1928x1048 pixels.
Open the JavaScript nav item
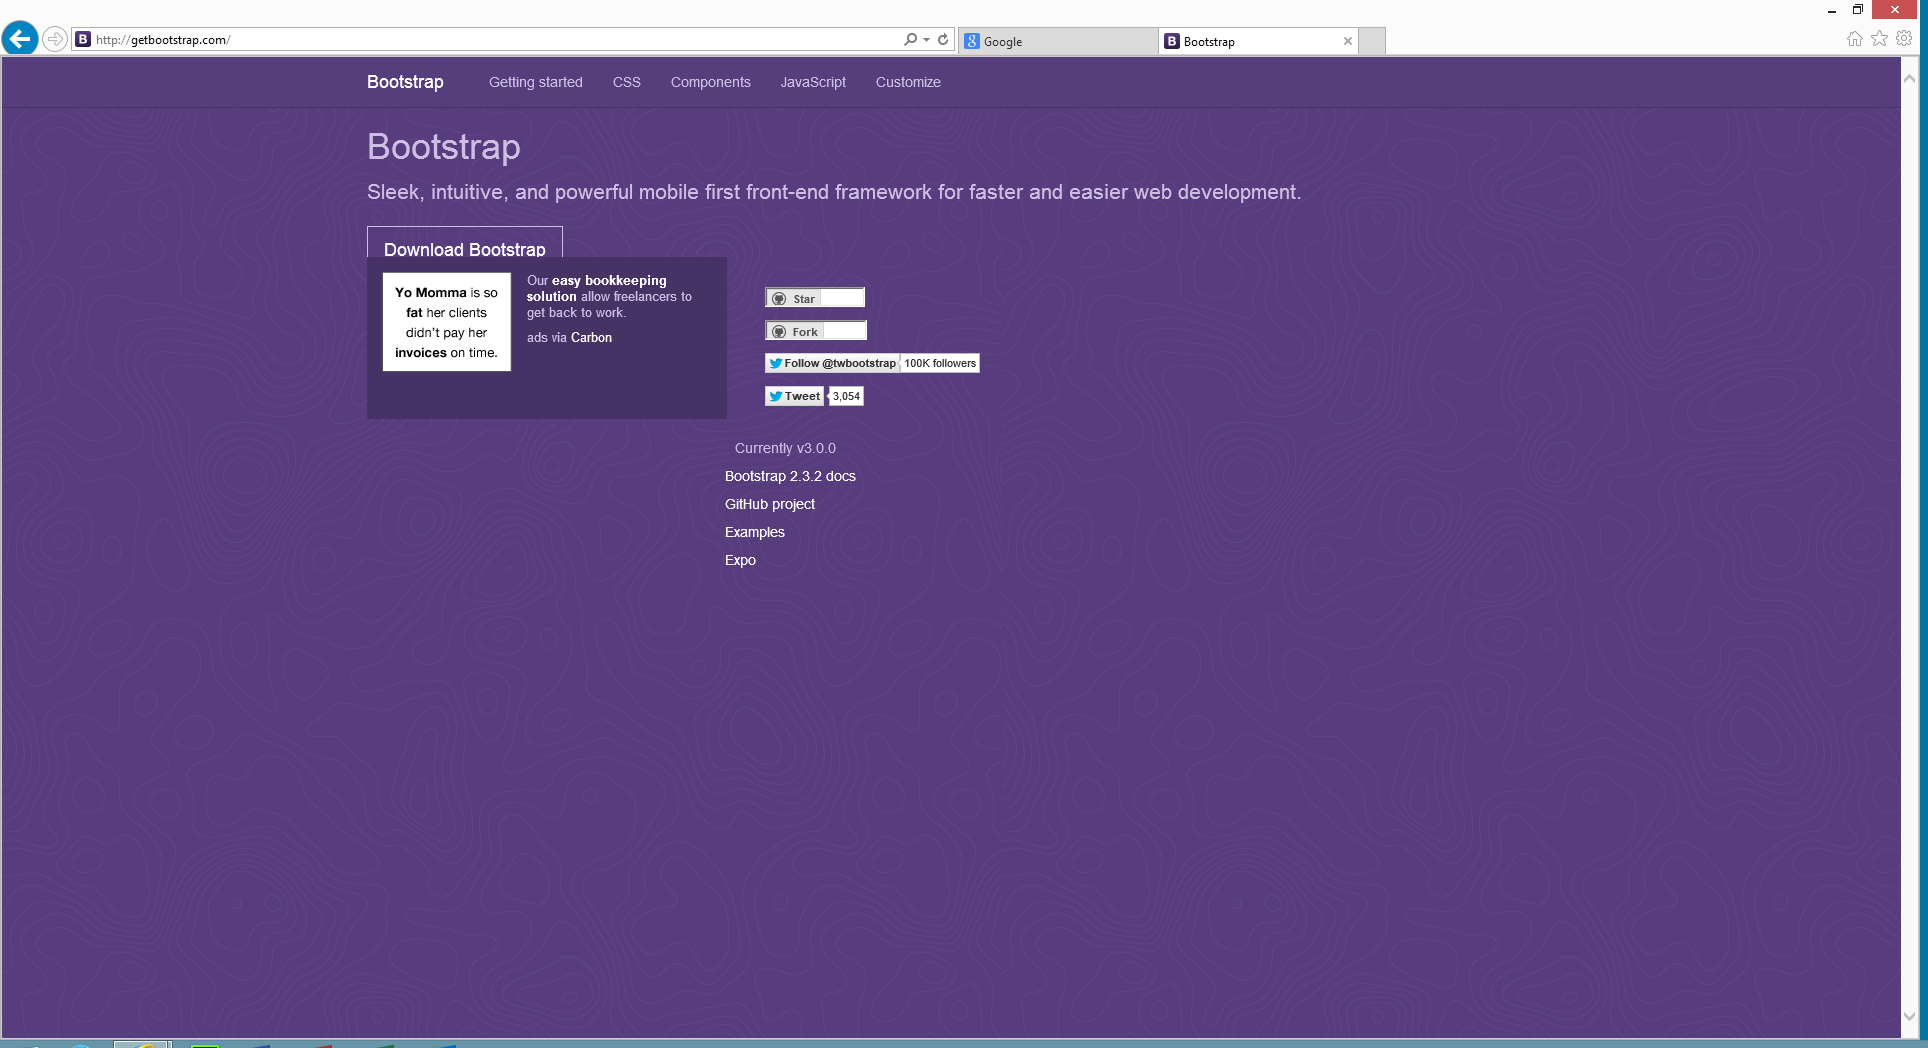click(813, 82)
